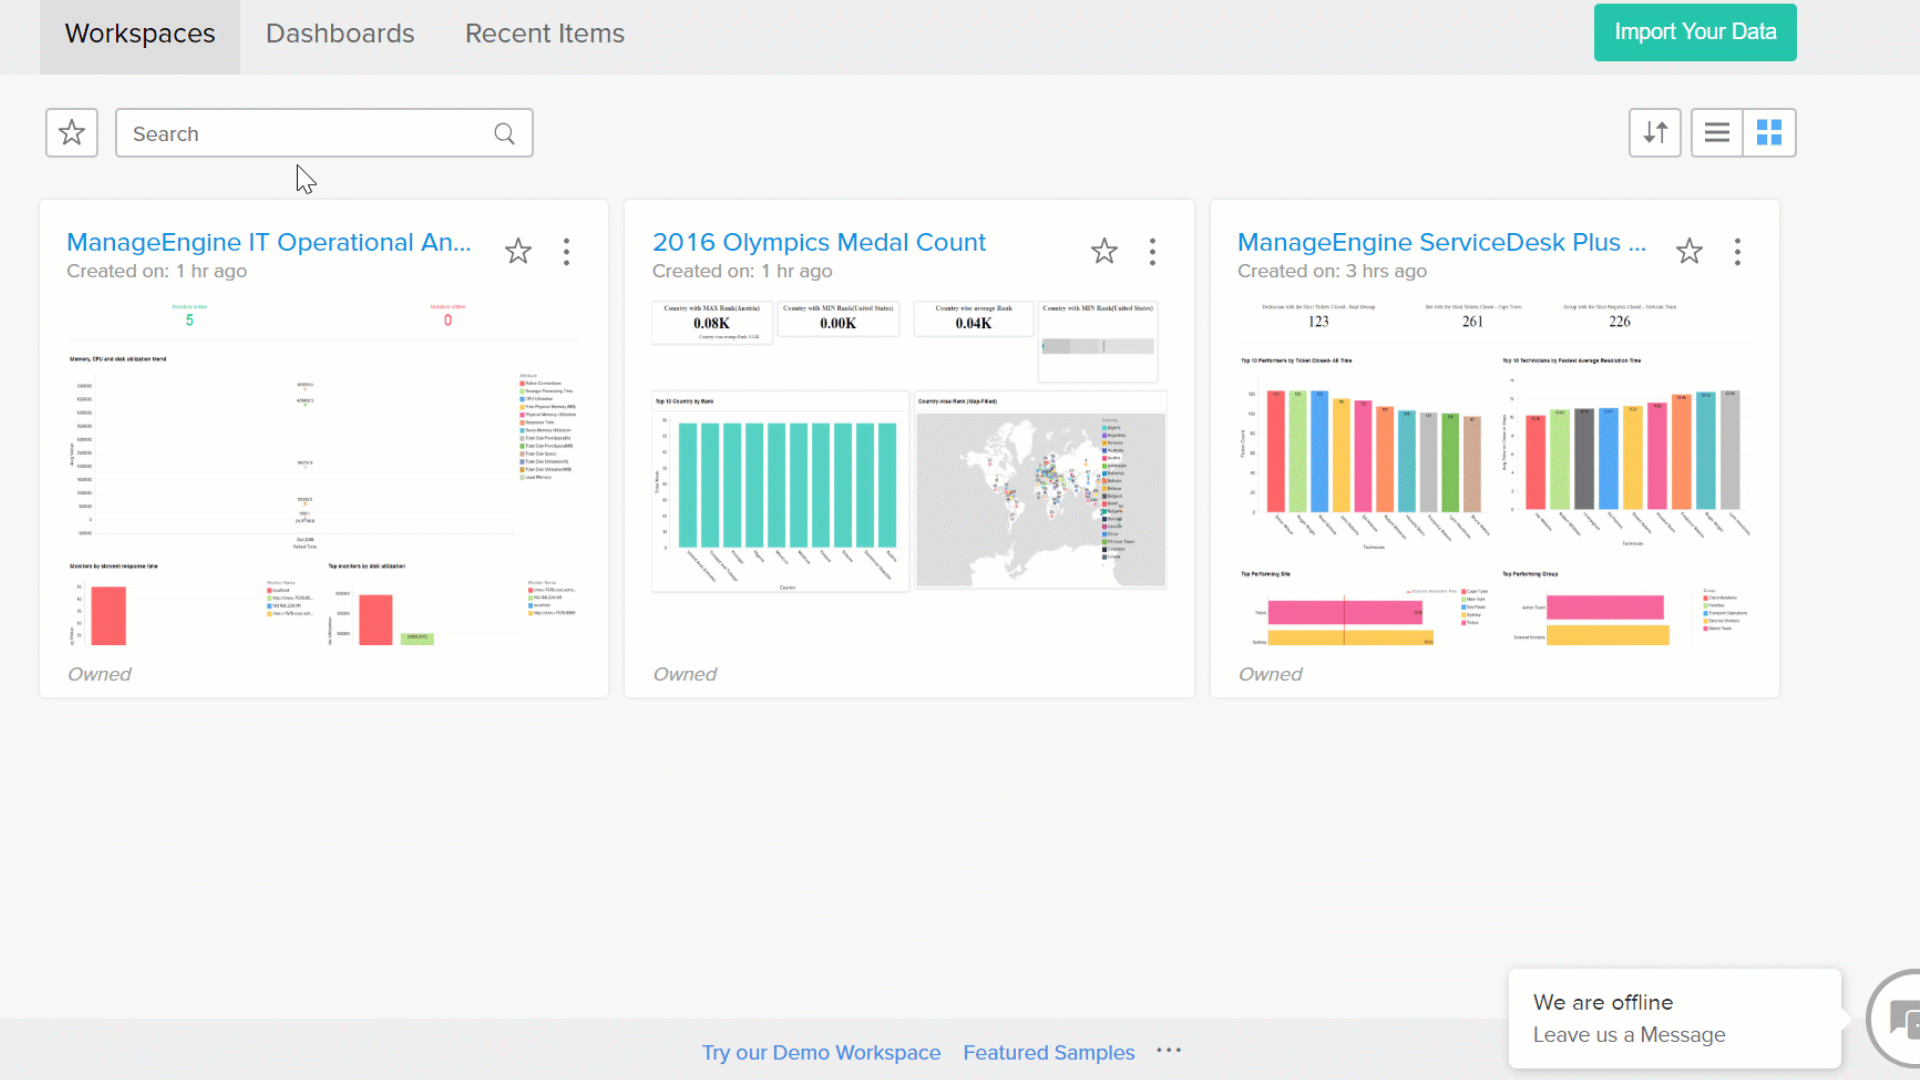Click the Leave us a Message chat box
The width and height of the screenshot is (1920, 1080).
pyautogui.click(x=1675, y=1018)
